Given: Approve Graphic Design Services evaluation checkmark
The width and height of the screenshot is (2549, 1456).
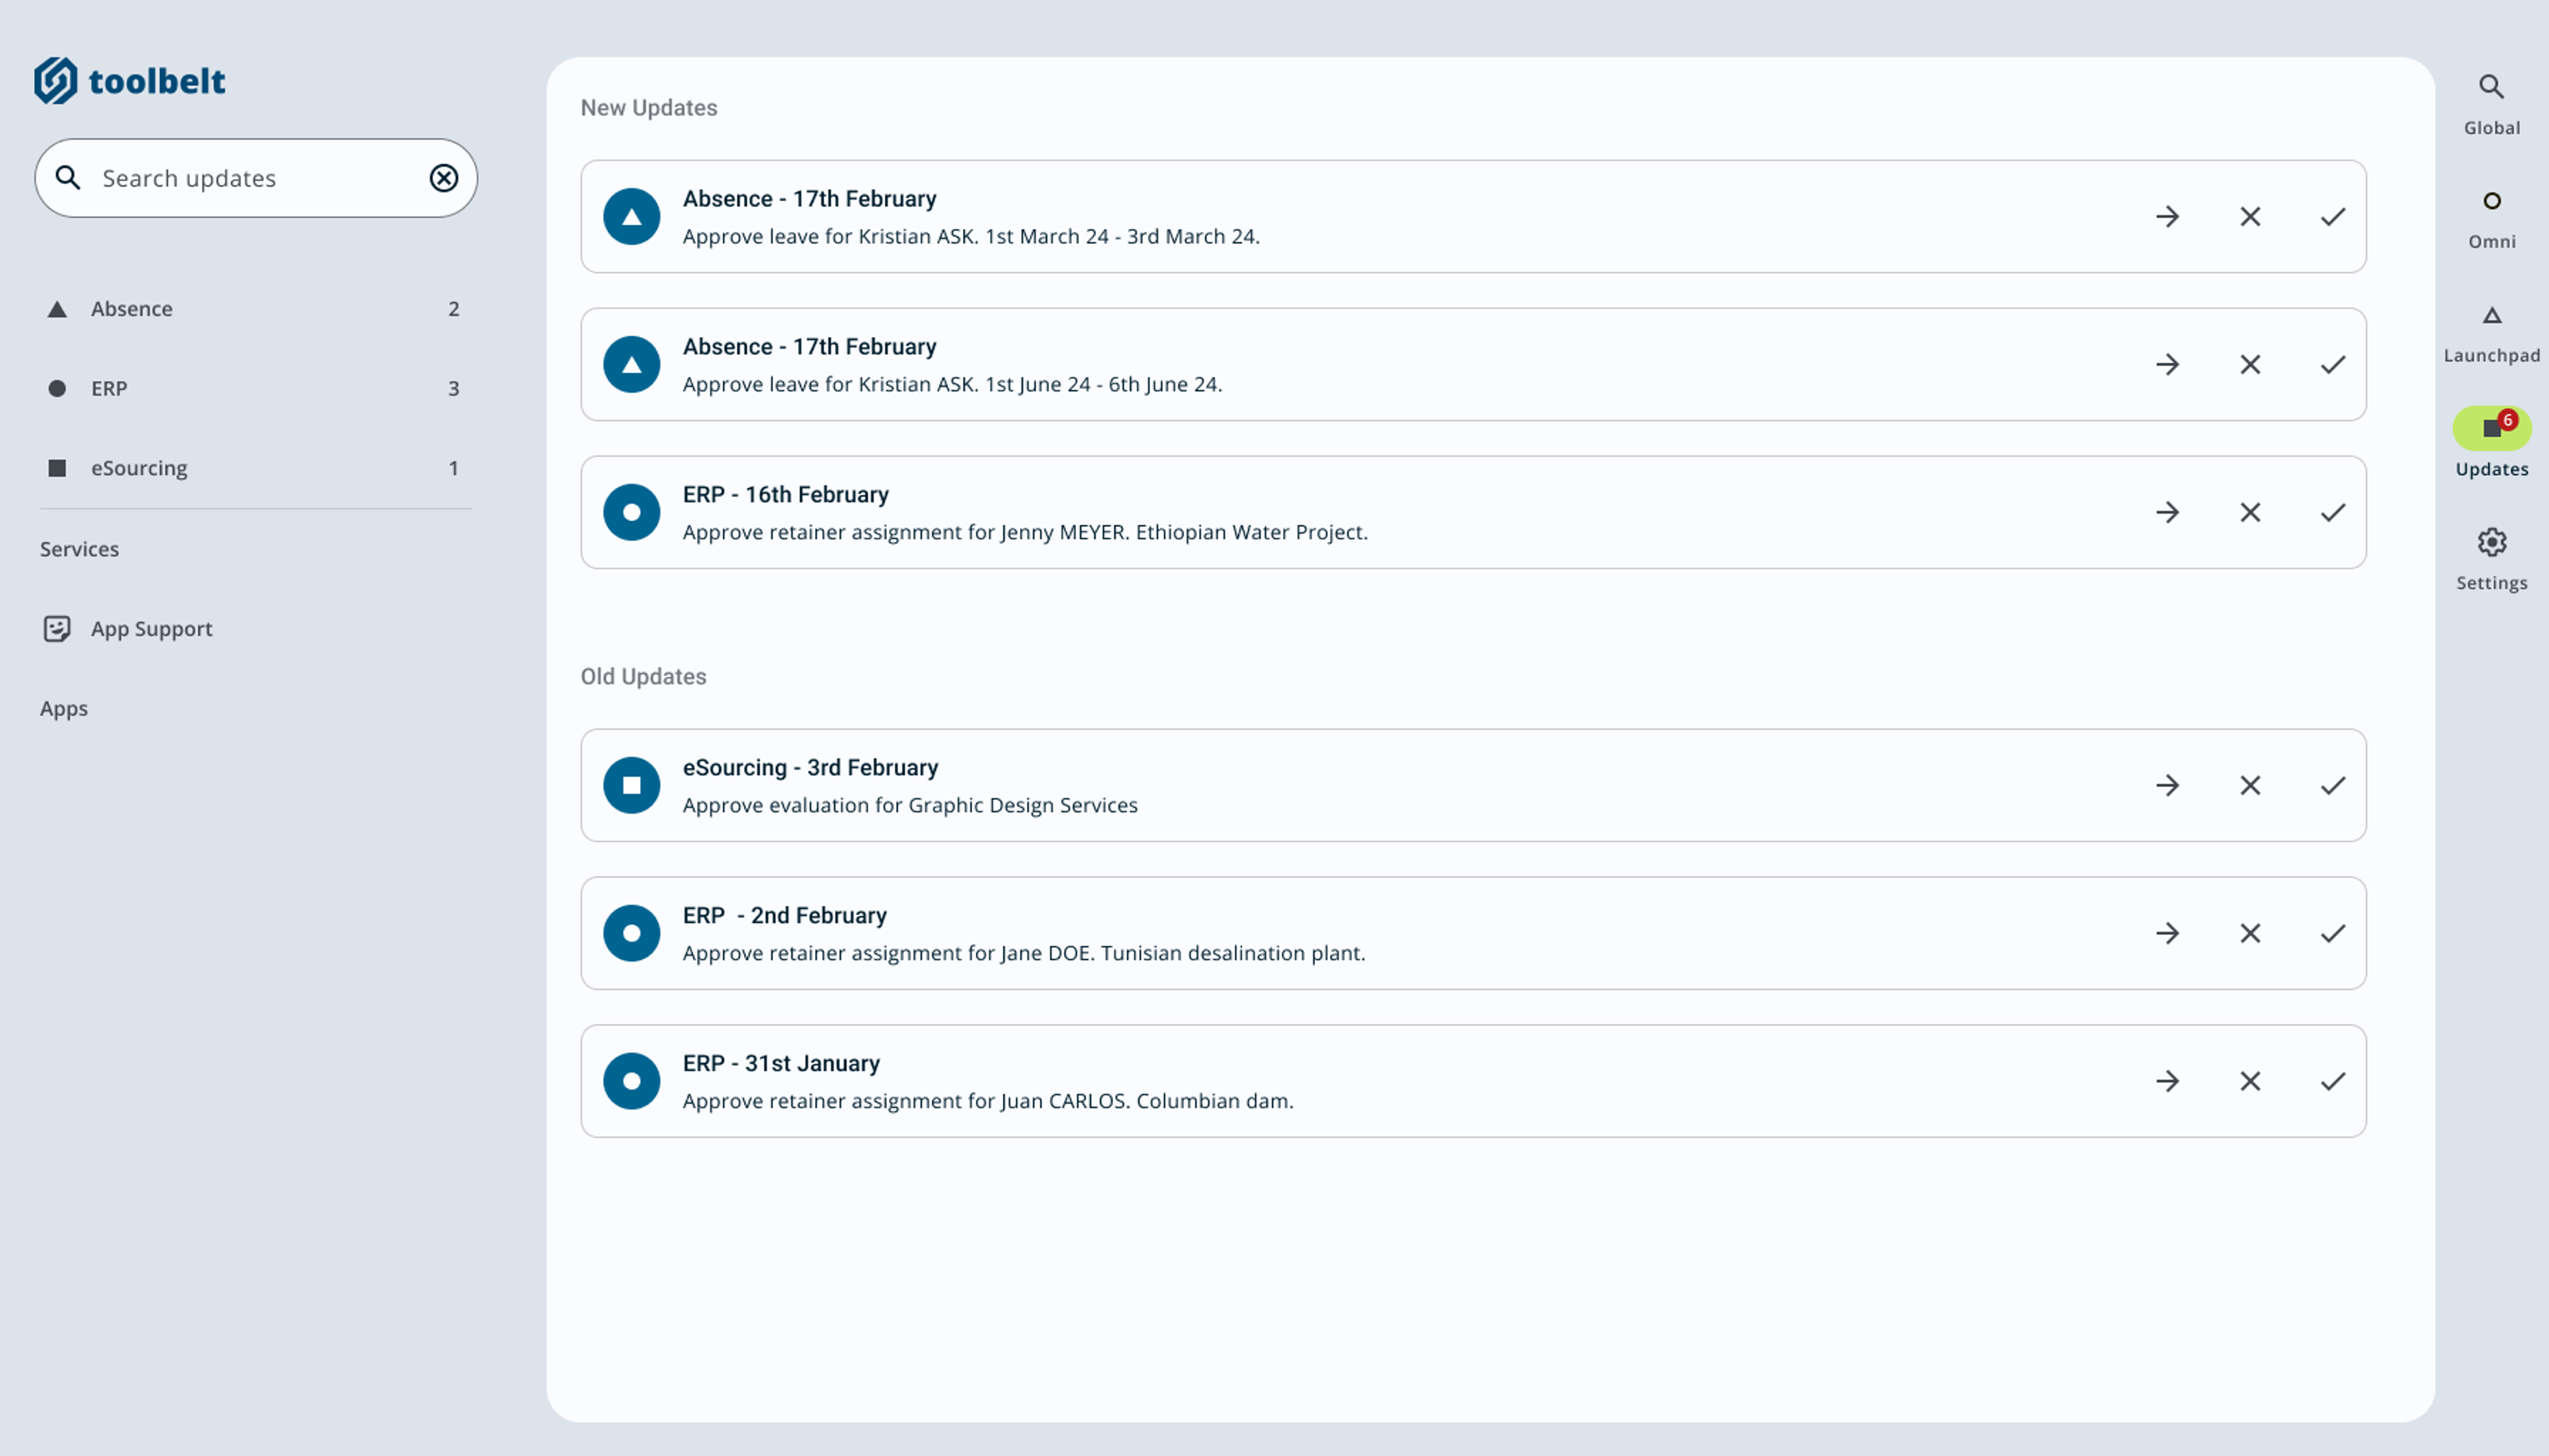Looking at the screenshot, I should (x=2332, y=786).
